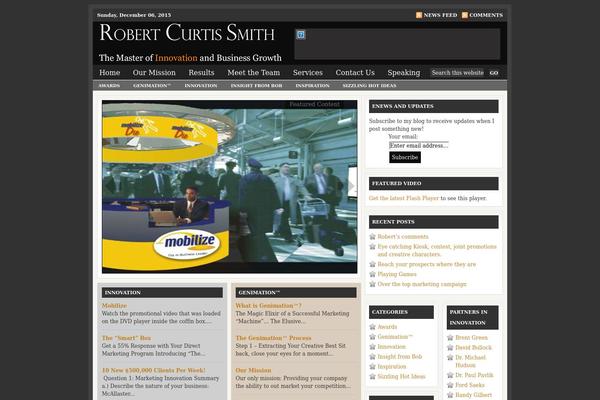Click star icon beside Robert's comments post

(x=372, y=237)
